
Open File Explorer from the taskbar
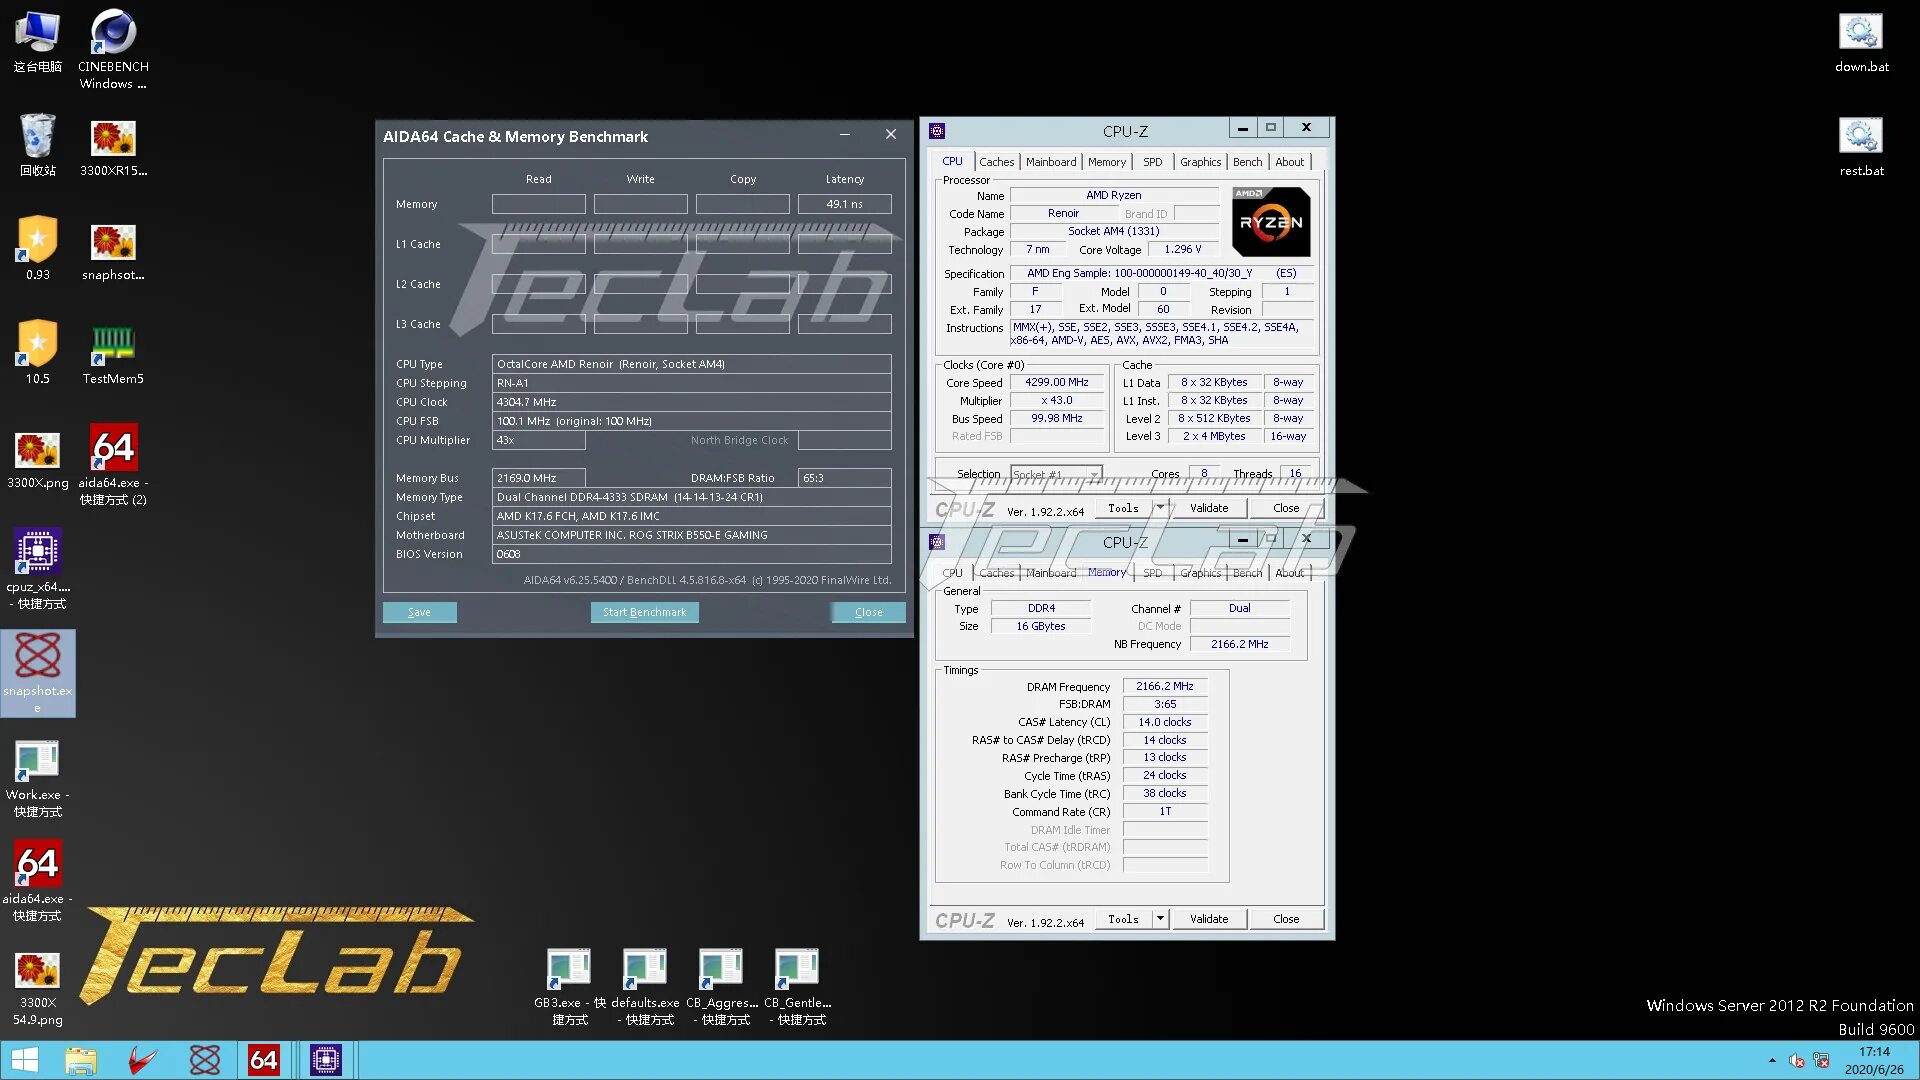click(x=81, y=1060)
